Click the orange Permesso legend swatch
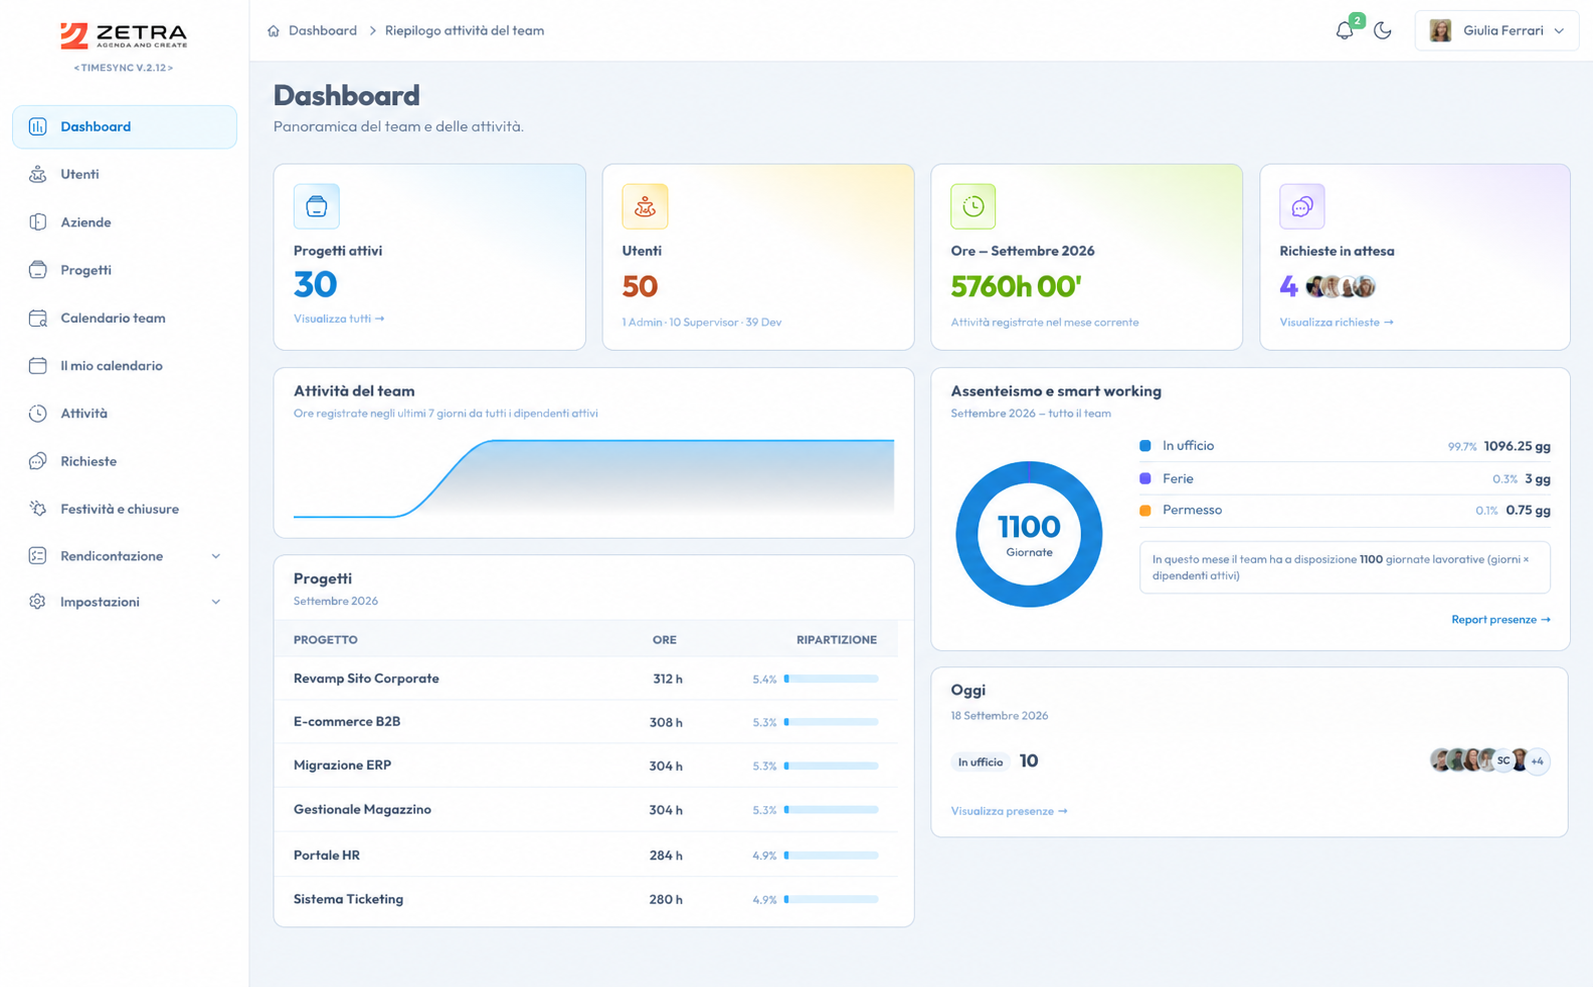 click(1145, 511)
